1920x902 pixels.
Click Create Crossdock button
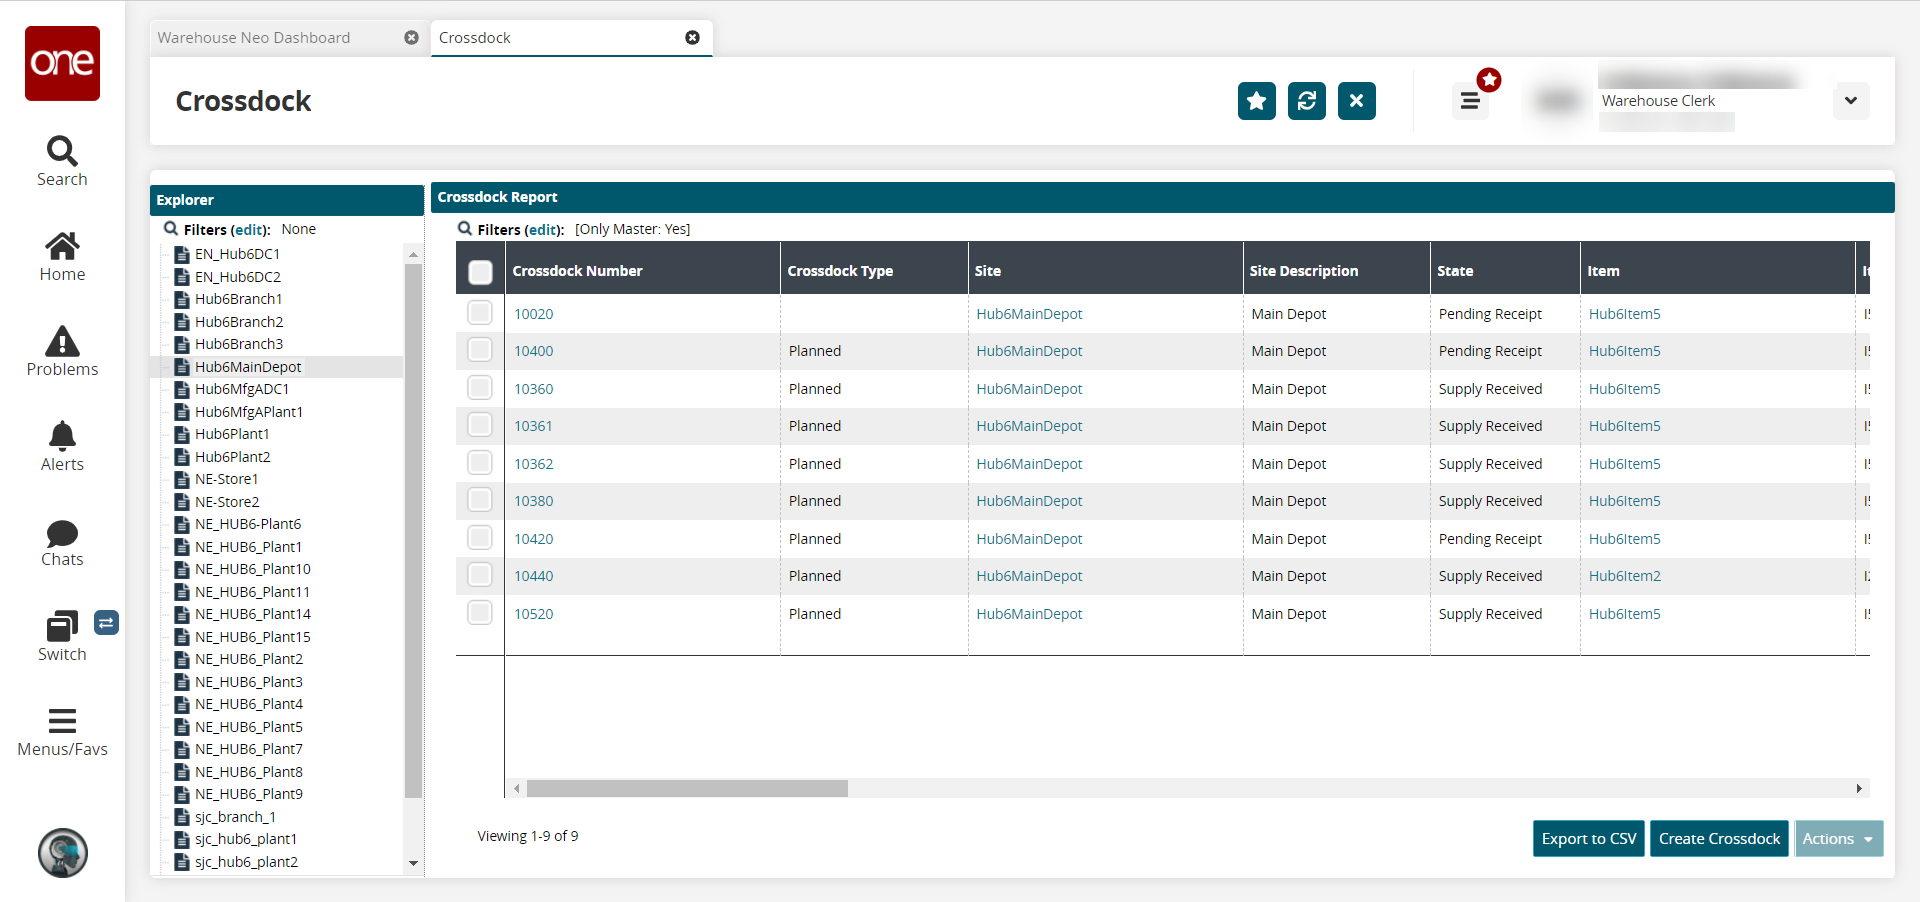1718,839
